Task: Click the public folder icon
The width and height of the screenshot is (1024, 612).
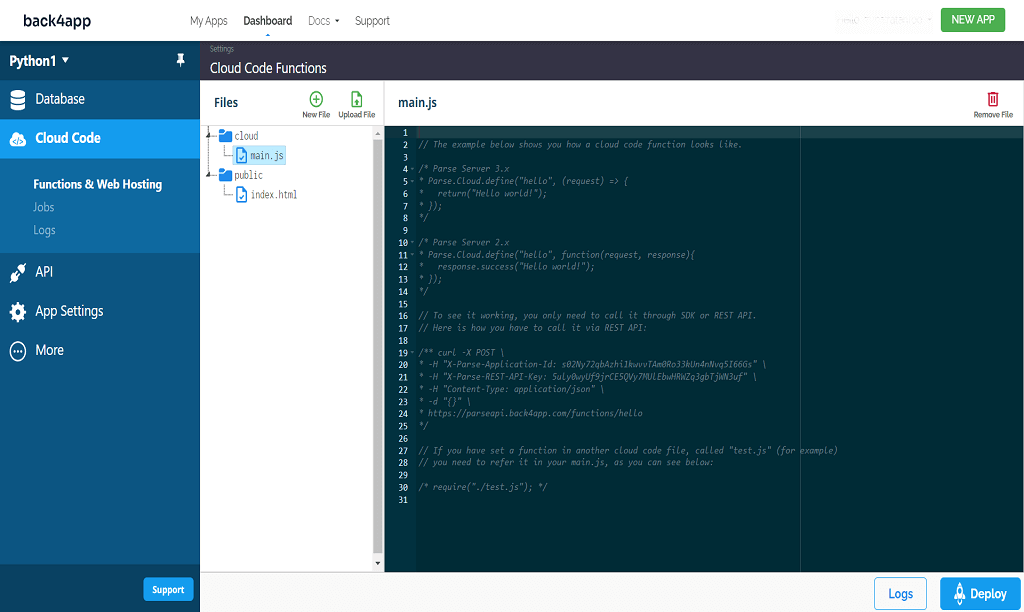Action: pyautogui.click(x=225, y=174)
